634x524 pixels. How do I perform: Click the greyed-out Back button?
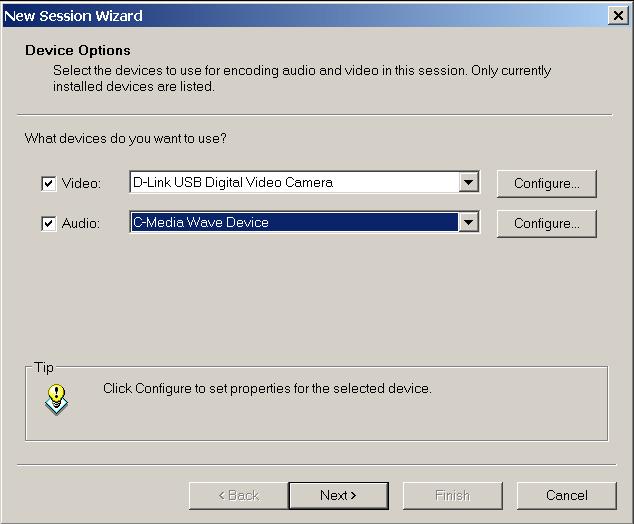tap(238, 495)
